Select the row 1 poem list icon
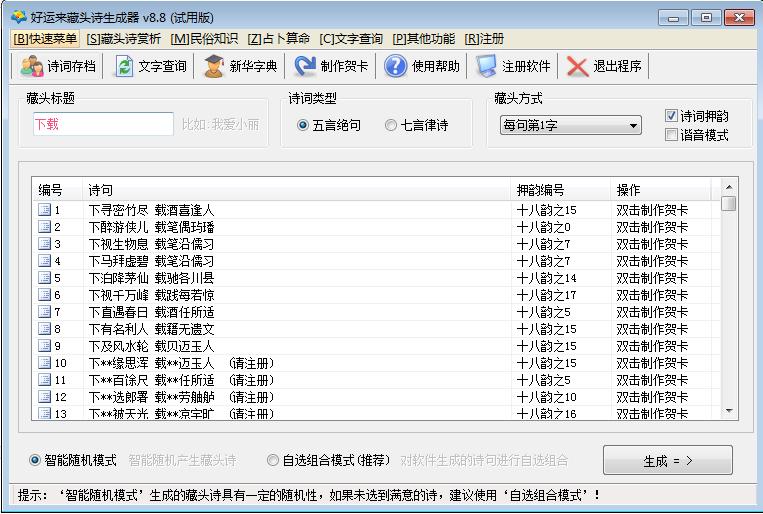The height and width of the screenshot is (514, 763). coord(44,210)
